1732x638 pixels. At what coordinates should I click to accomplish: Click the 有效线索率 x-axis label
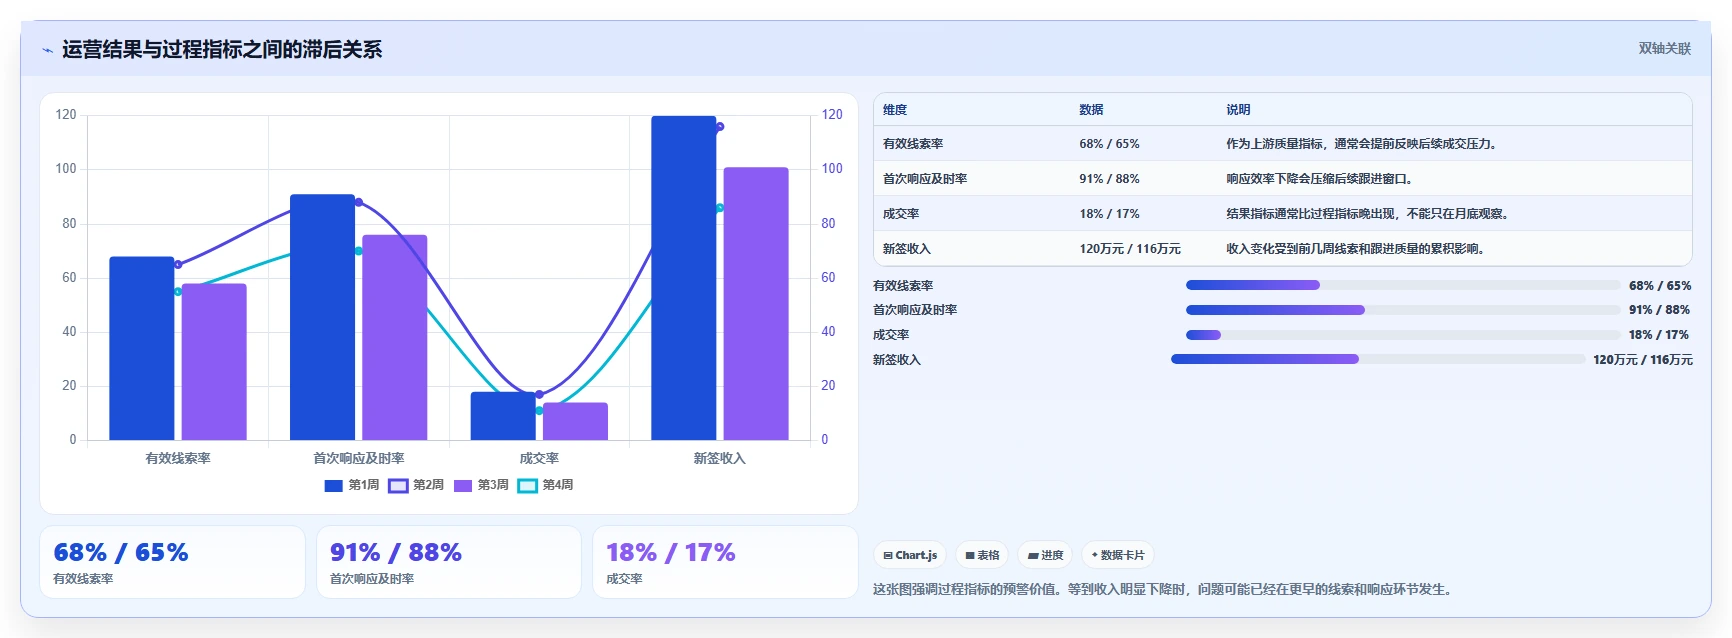178,458
